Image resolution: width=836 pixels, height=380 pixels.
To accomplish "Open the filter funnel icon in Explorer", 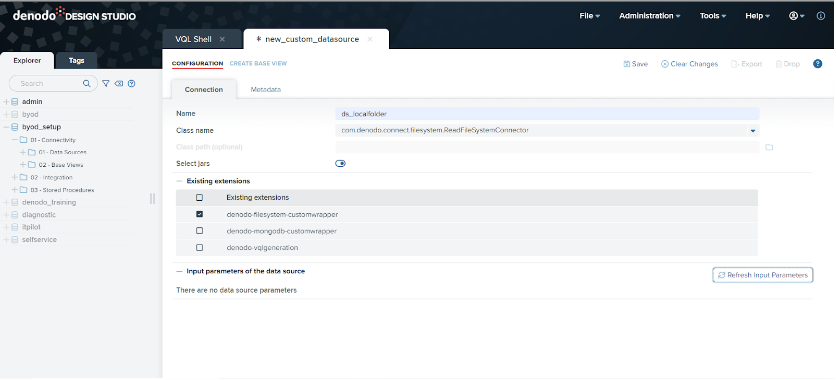I will (x=106, y=84).
